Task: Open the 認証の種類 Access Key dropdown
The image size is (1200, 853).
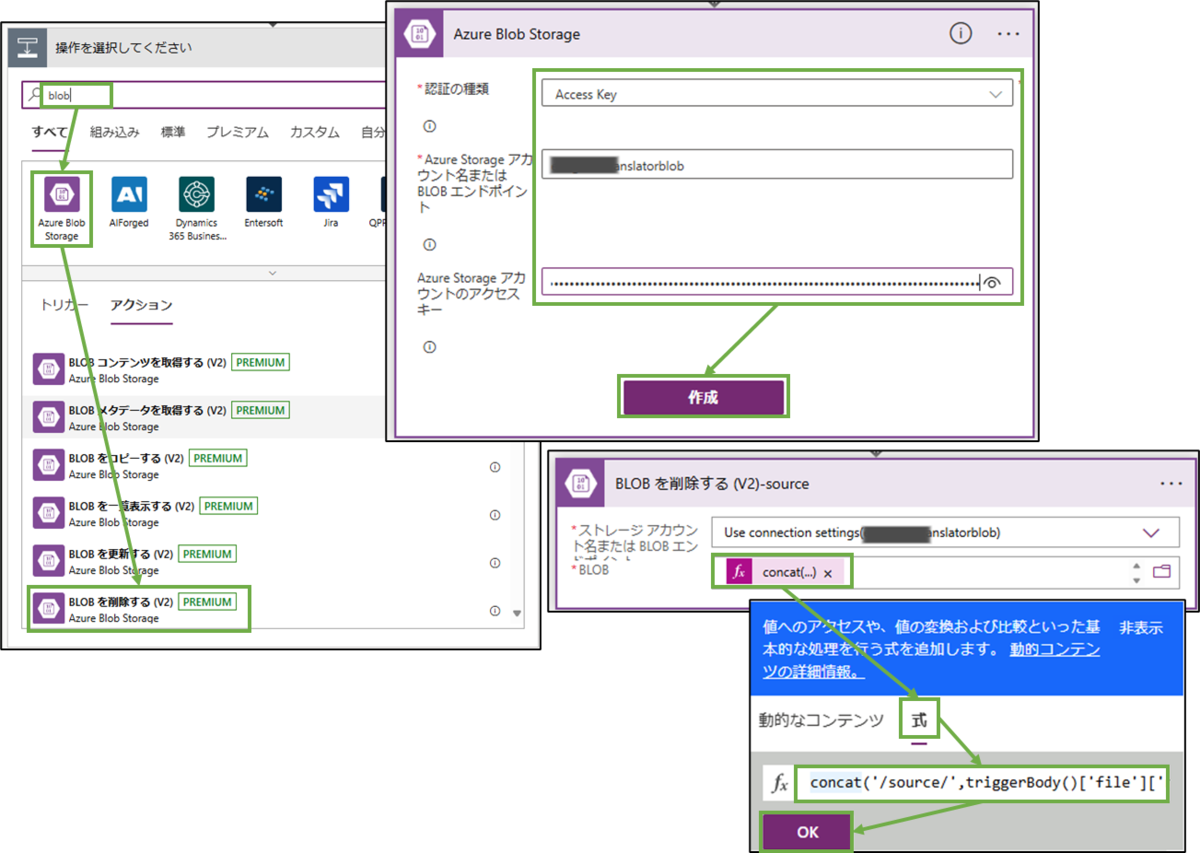Action: click(x=777, y=94)
